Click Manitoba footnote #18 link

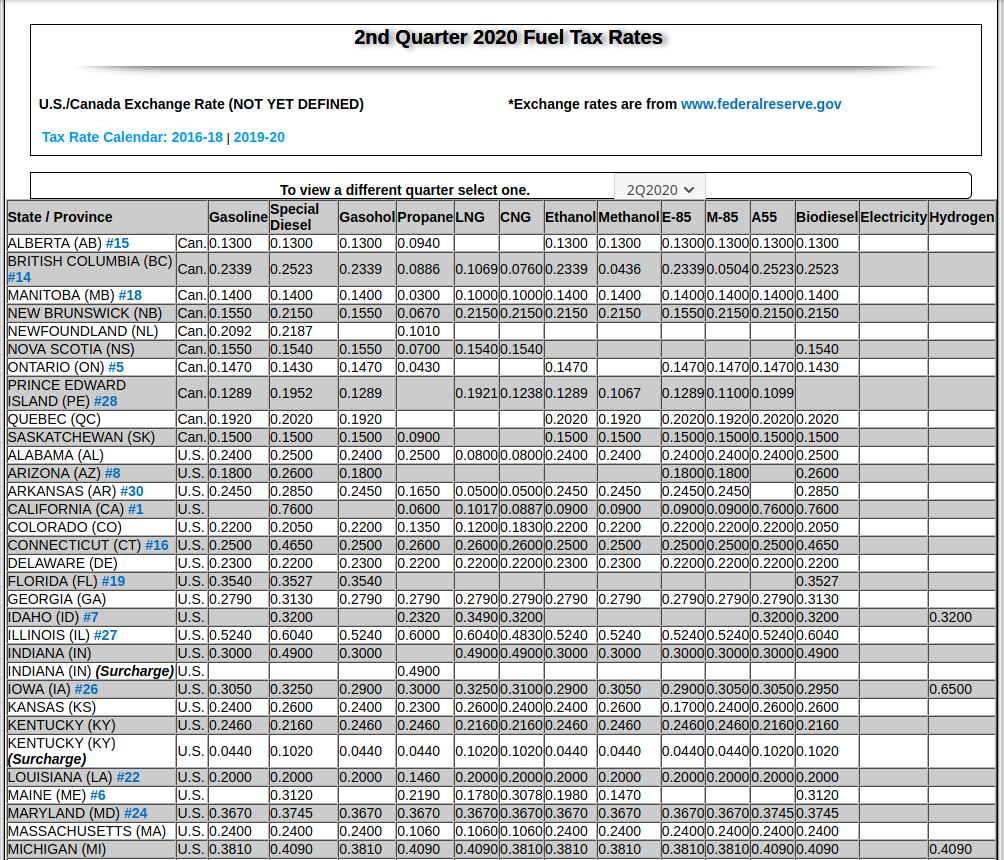coord(130,295)
